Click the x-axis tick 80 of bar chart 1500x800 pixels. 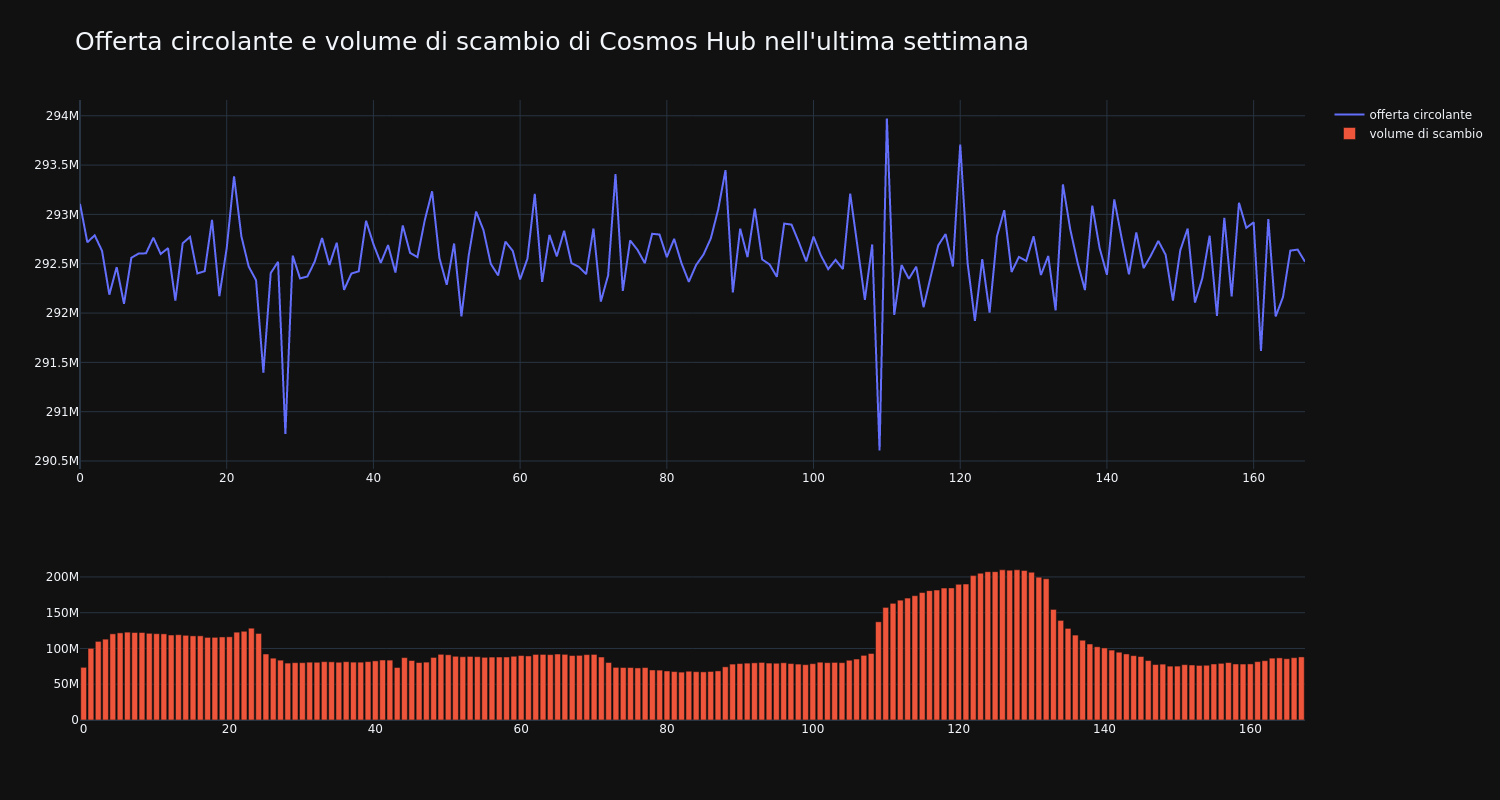click(x=666, y=729)
